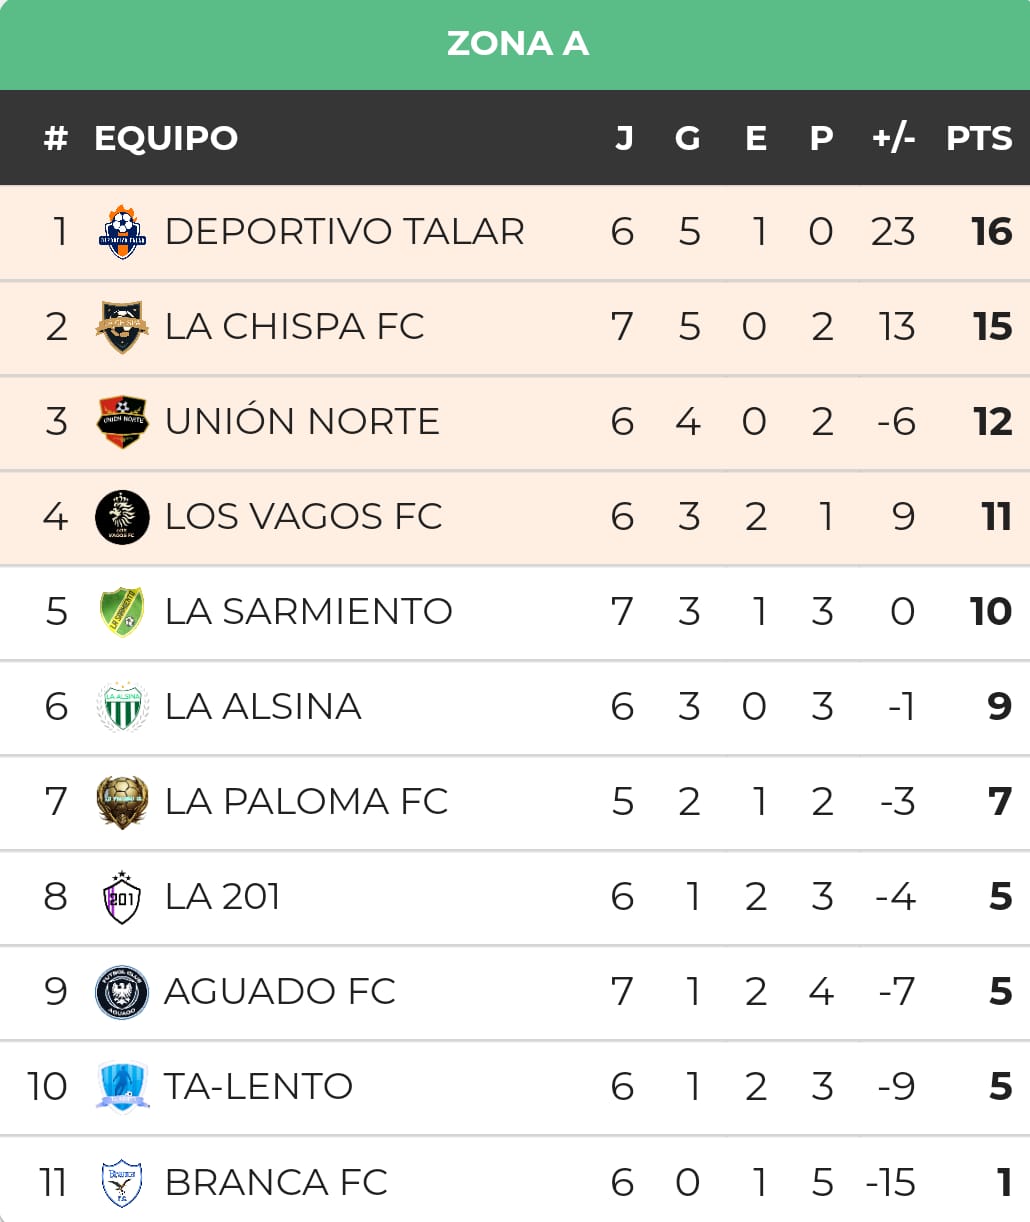Open the LA CHISPA FC team name
Screen dimensions: 1030x1222
294,327
